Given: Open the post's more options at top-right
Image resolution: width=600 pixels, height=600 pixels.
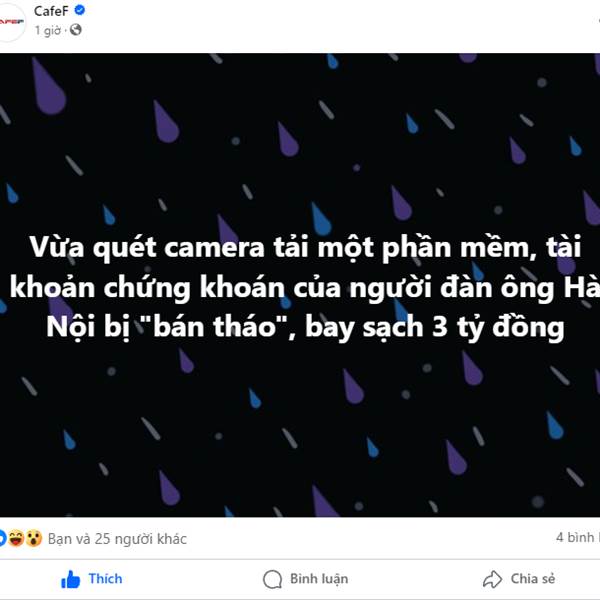Looking at the screenshot, I should tap(597, 20).
